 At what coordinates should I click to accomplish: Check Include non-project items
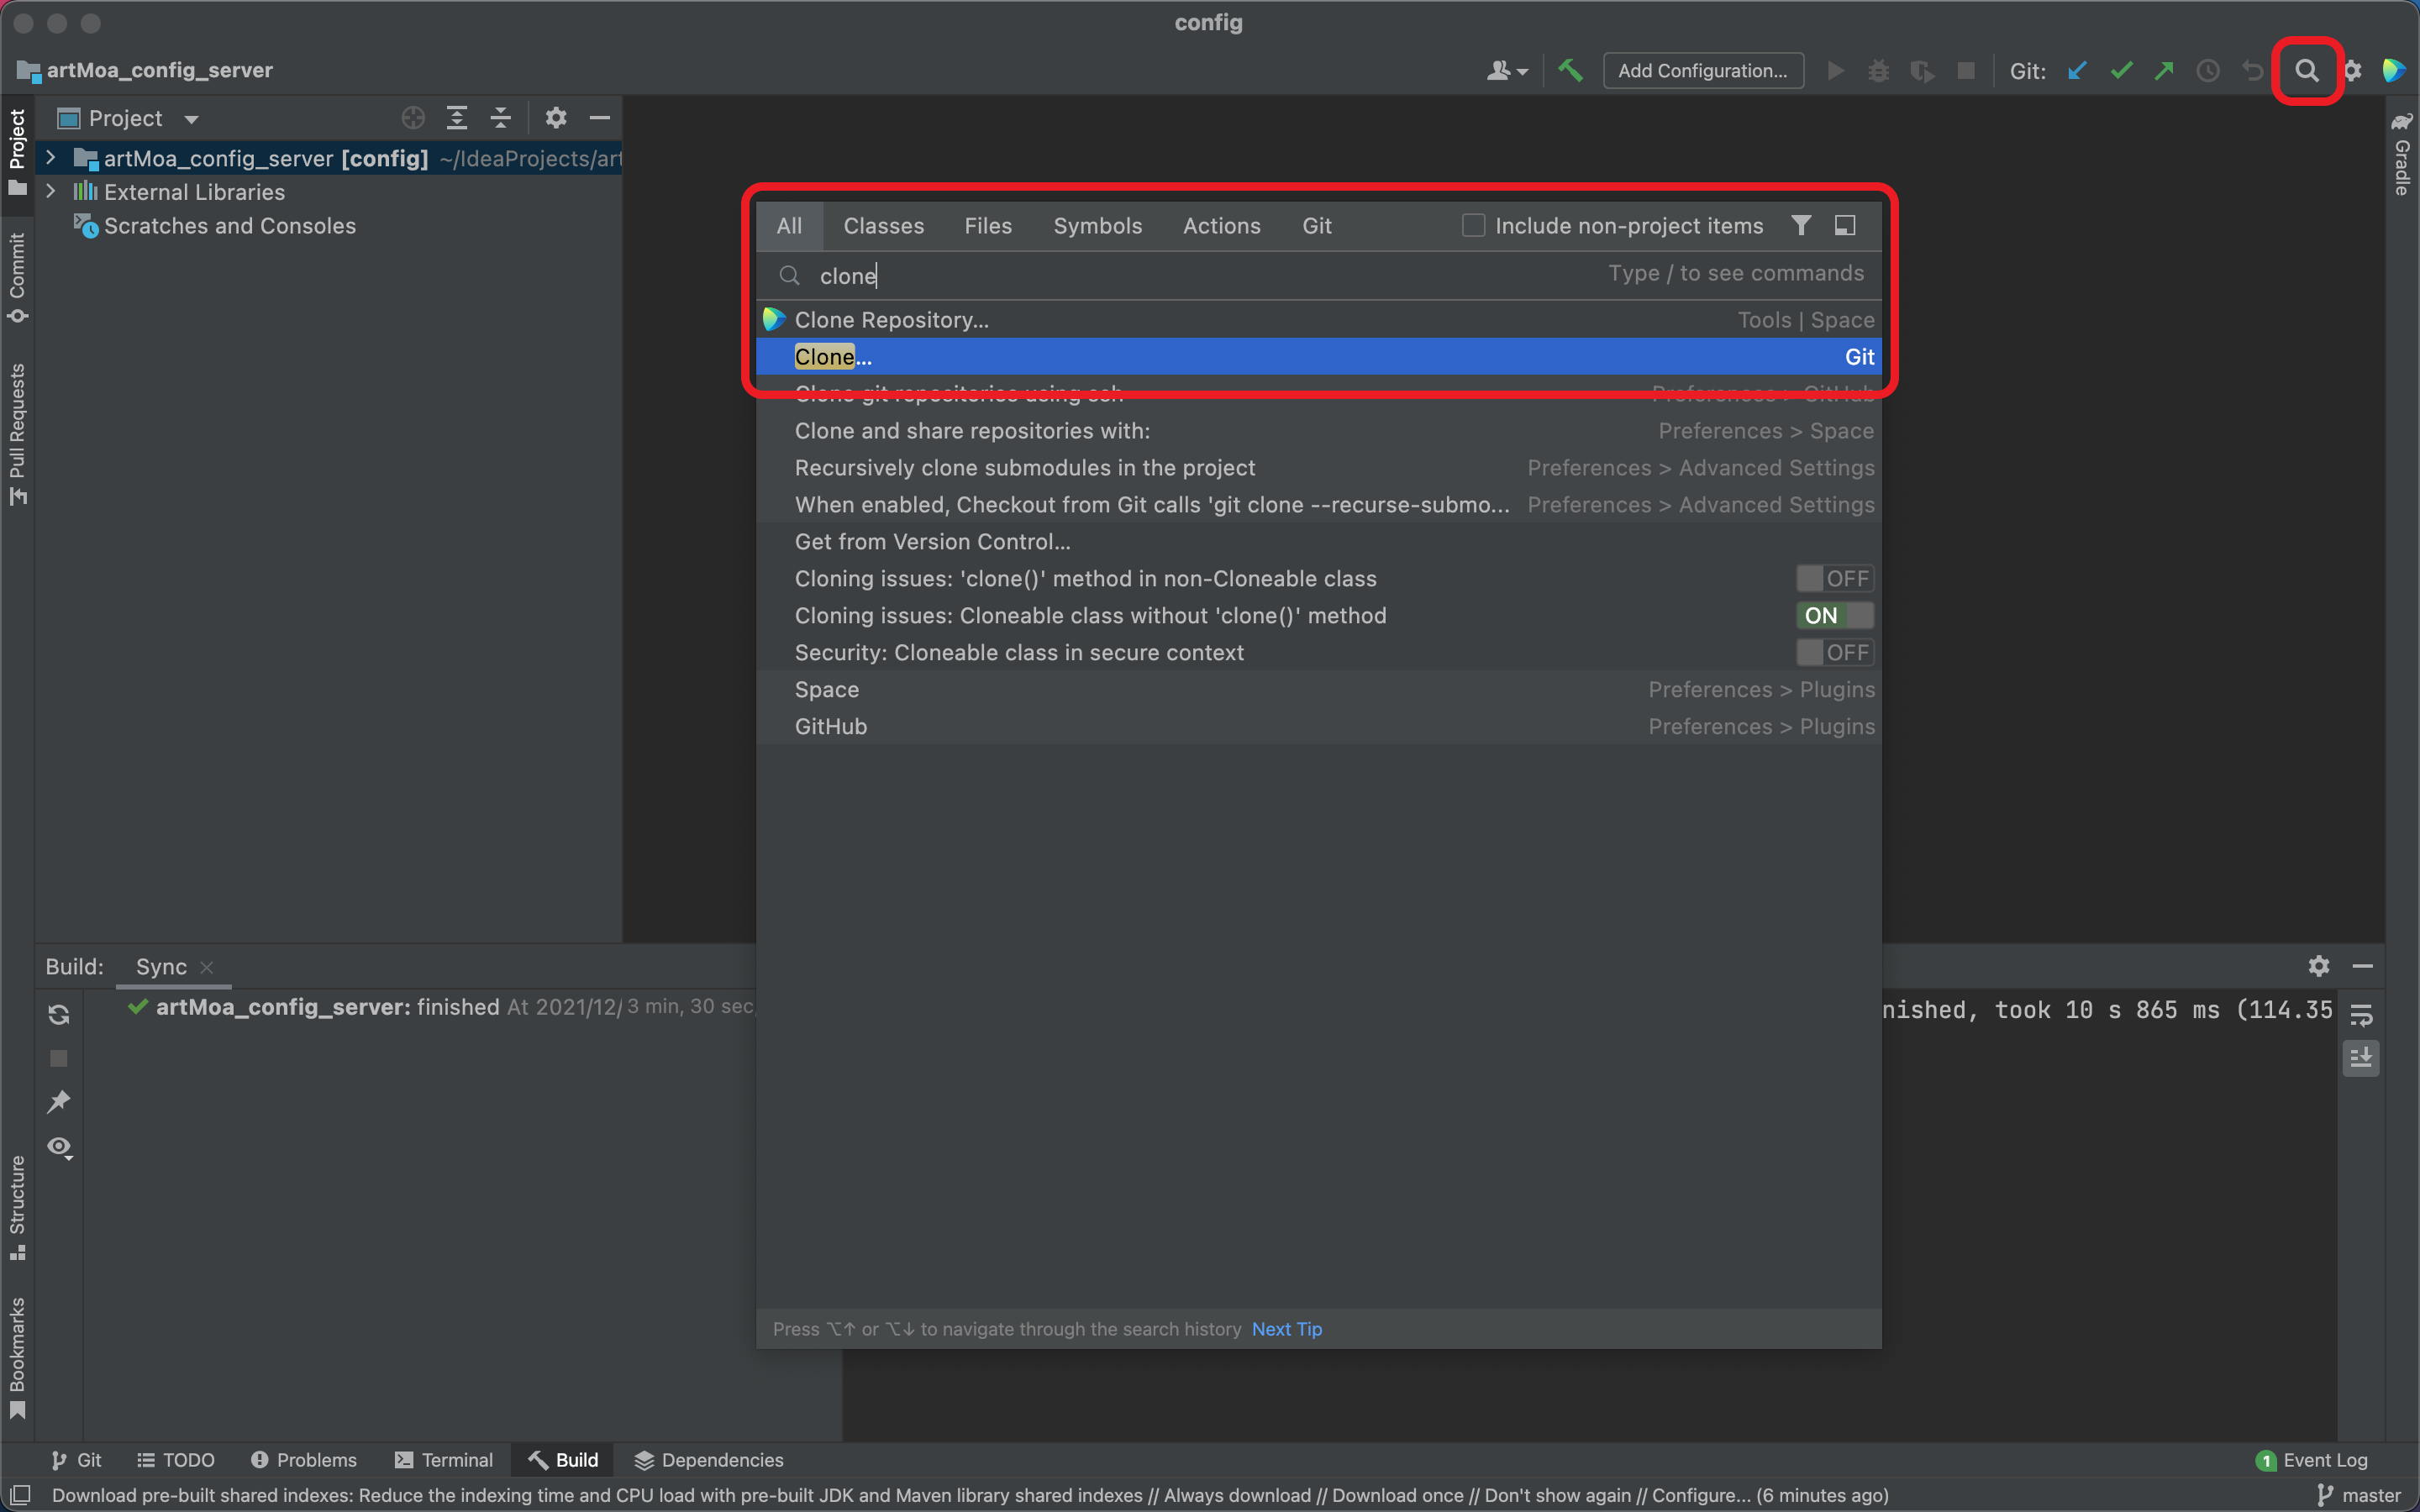(1473, 226)
